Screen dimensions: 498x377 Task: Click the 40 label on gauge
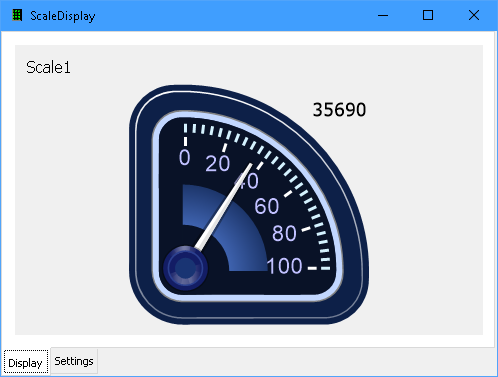pyautogui.click(x=247, y=181)
